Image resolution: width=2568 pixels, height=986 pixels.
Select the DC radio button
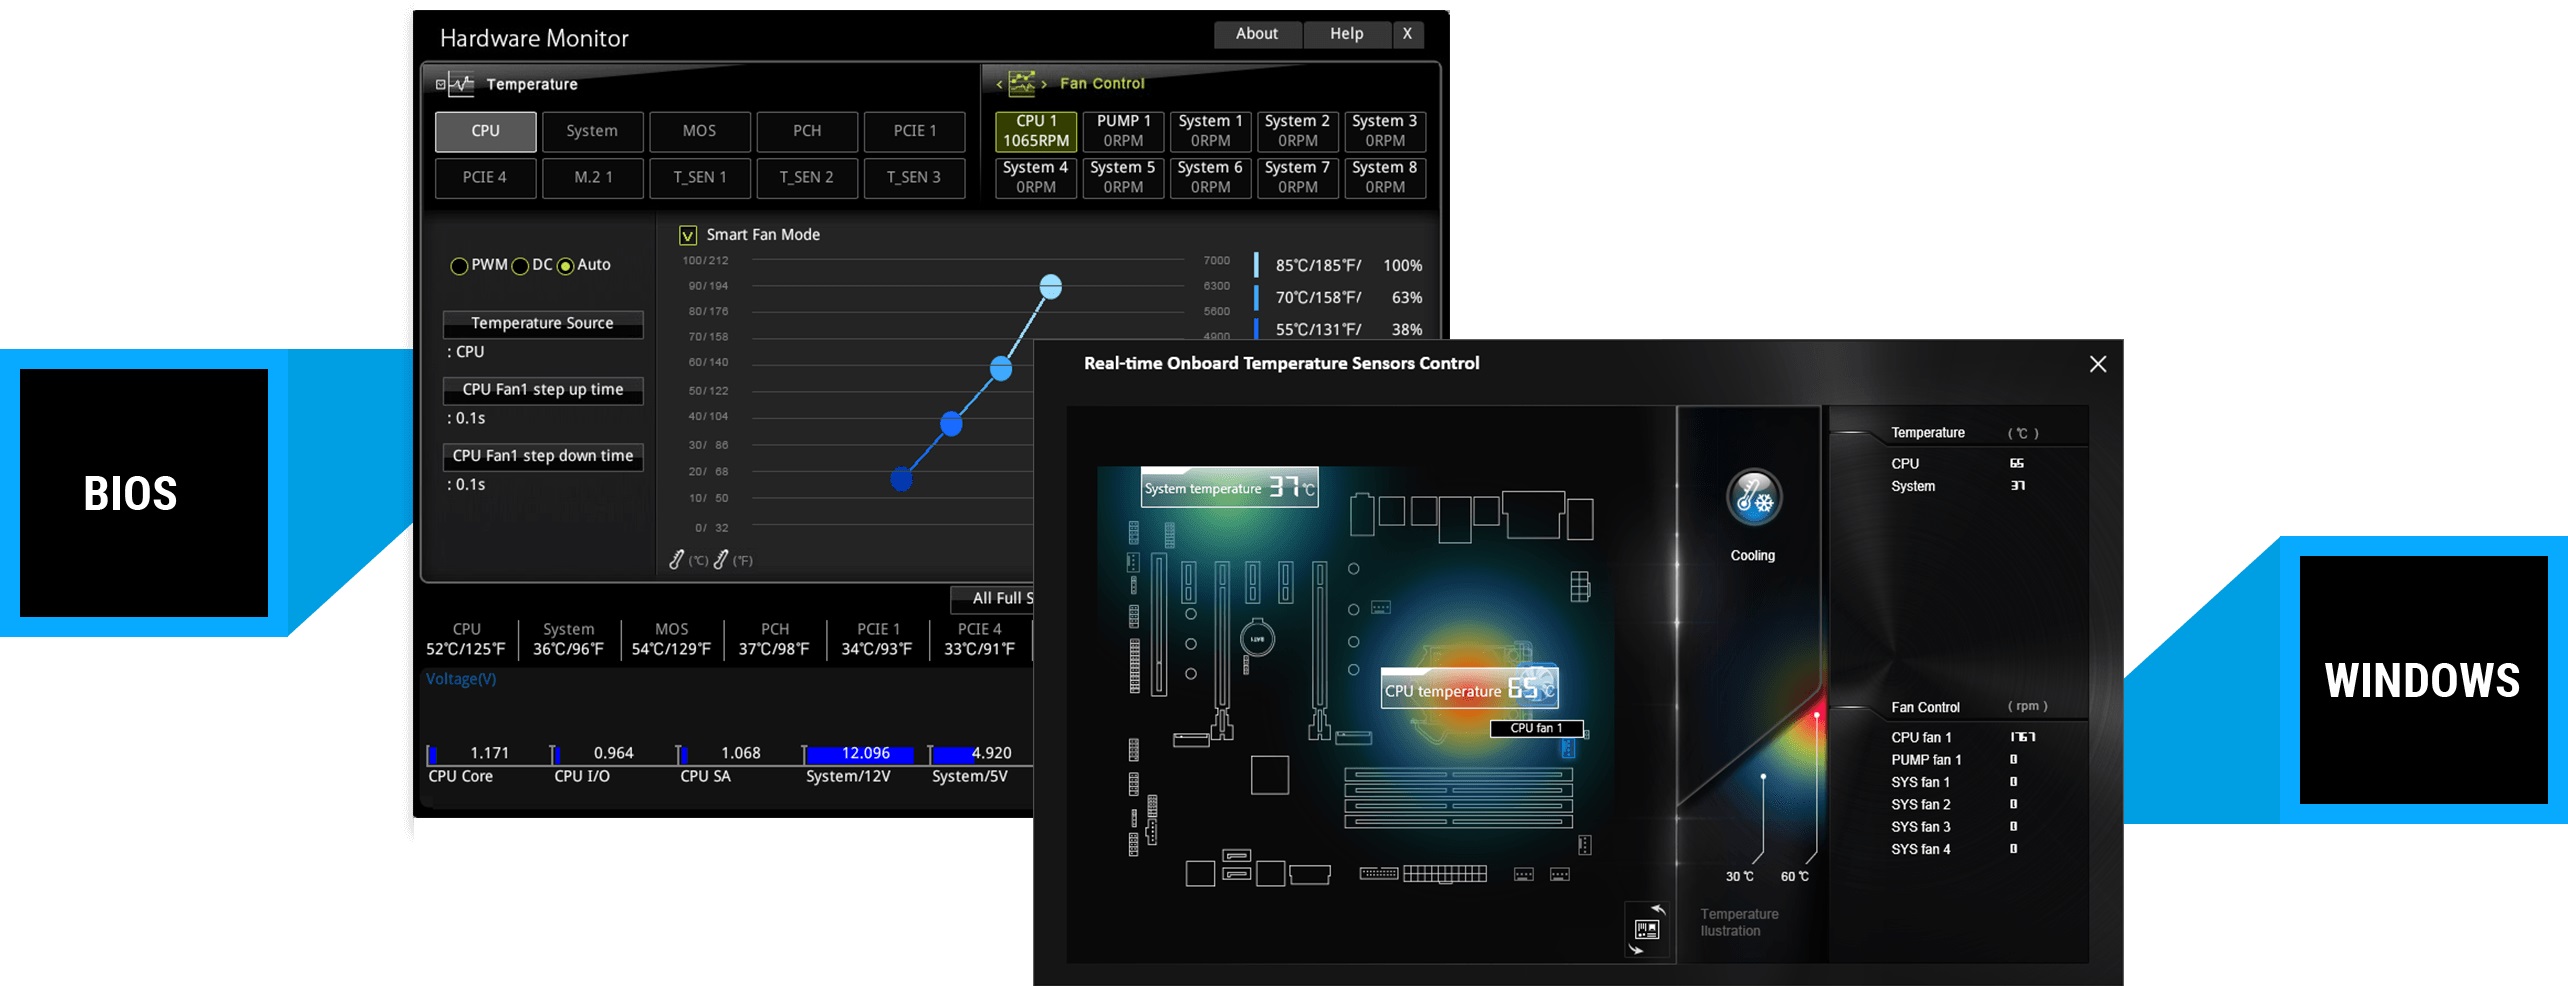(x=520, y=266)
